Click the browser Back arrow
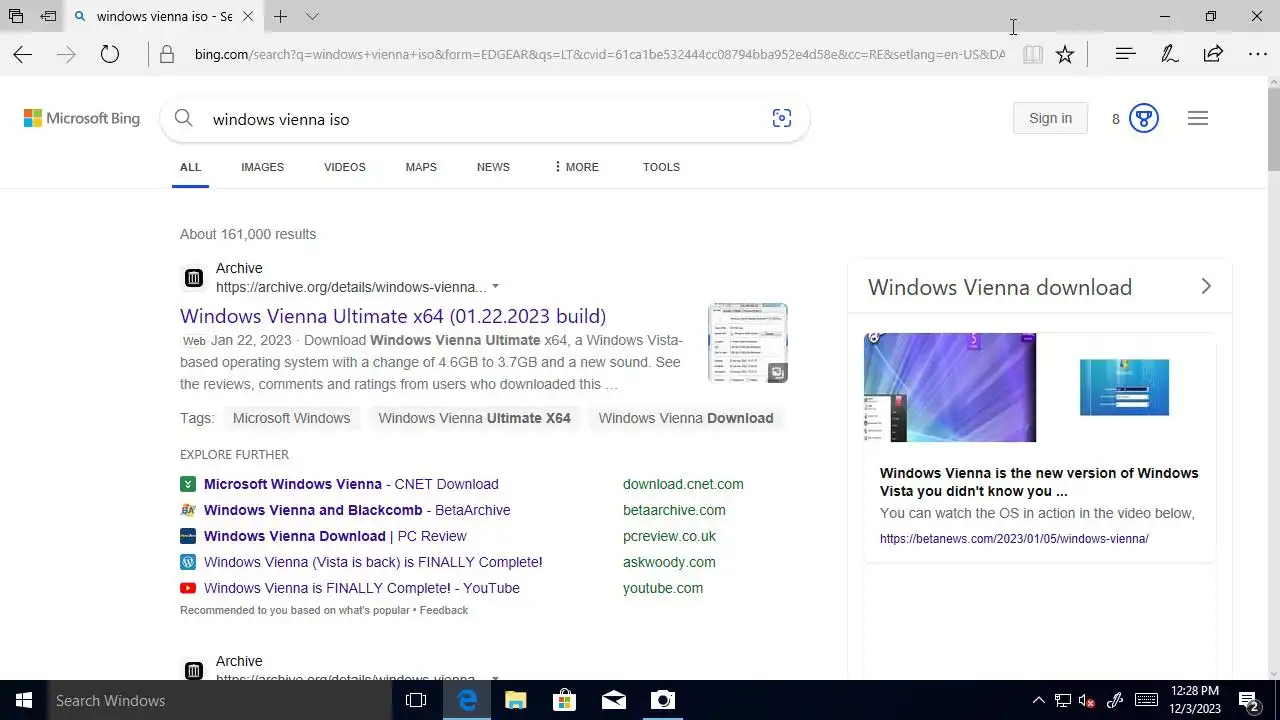This screenshot has height=720, width=1280. pyautogui.click(x=22, y=55)
